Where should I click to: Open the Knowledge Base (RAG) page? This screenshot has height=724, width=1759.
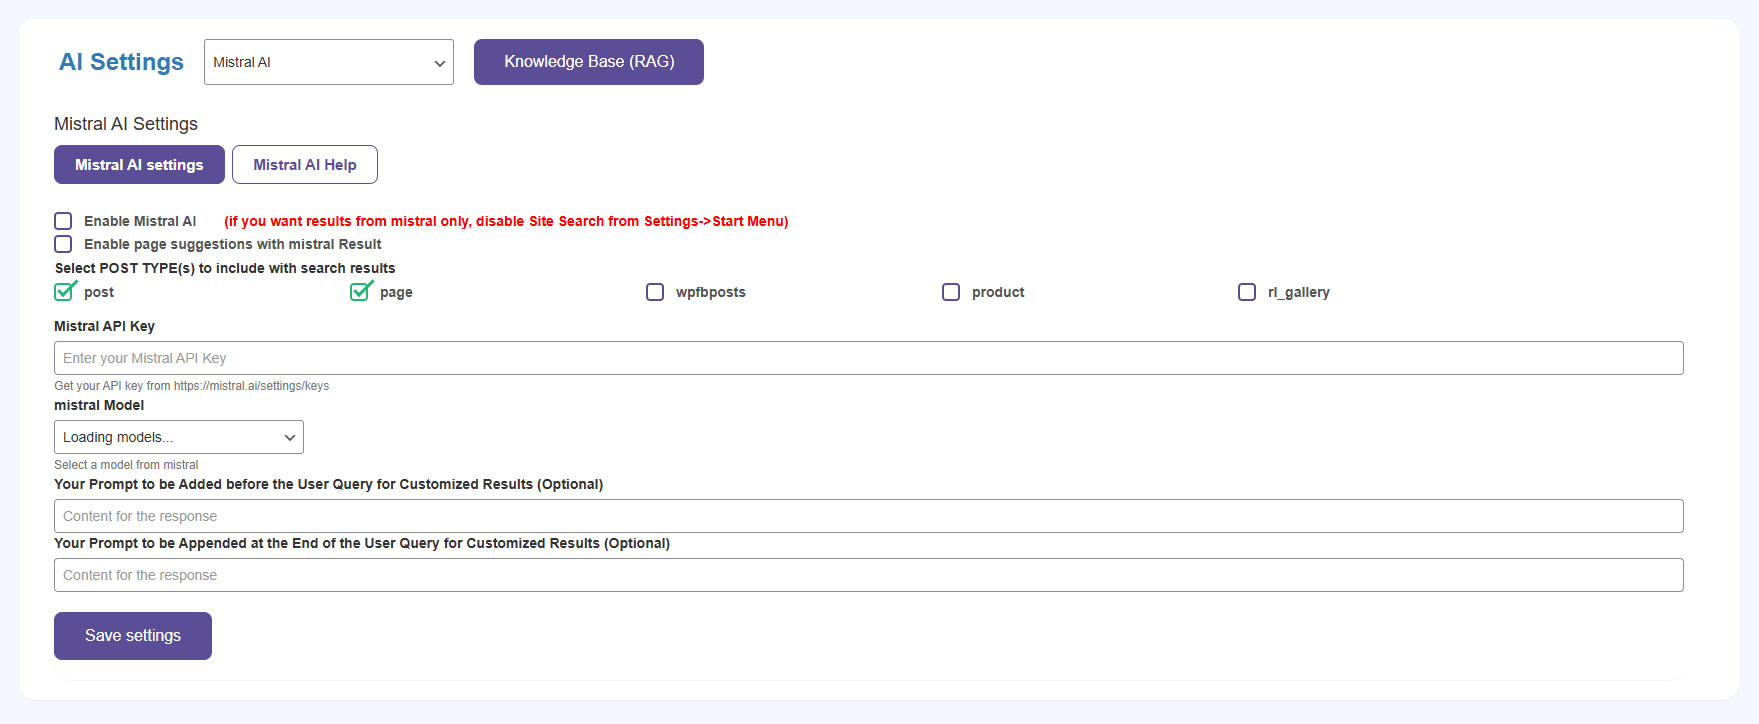(x=588, y=62)
